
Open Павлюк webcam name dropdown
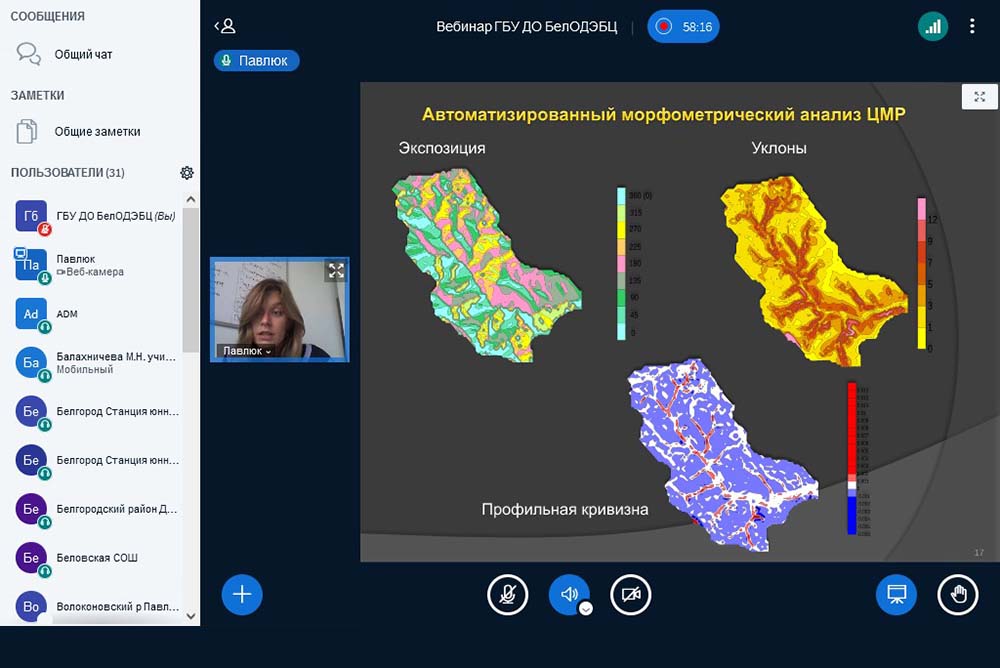(247, 351)
